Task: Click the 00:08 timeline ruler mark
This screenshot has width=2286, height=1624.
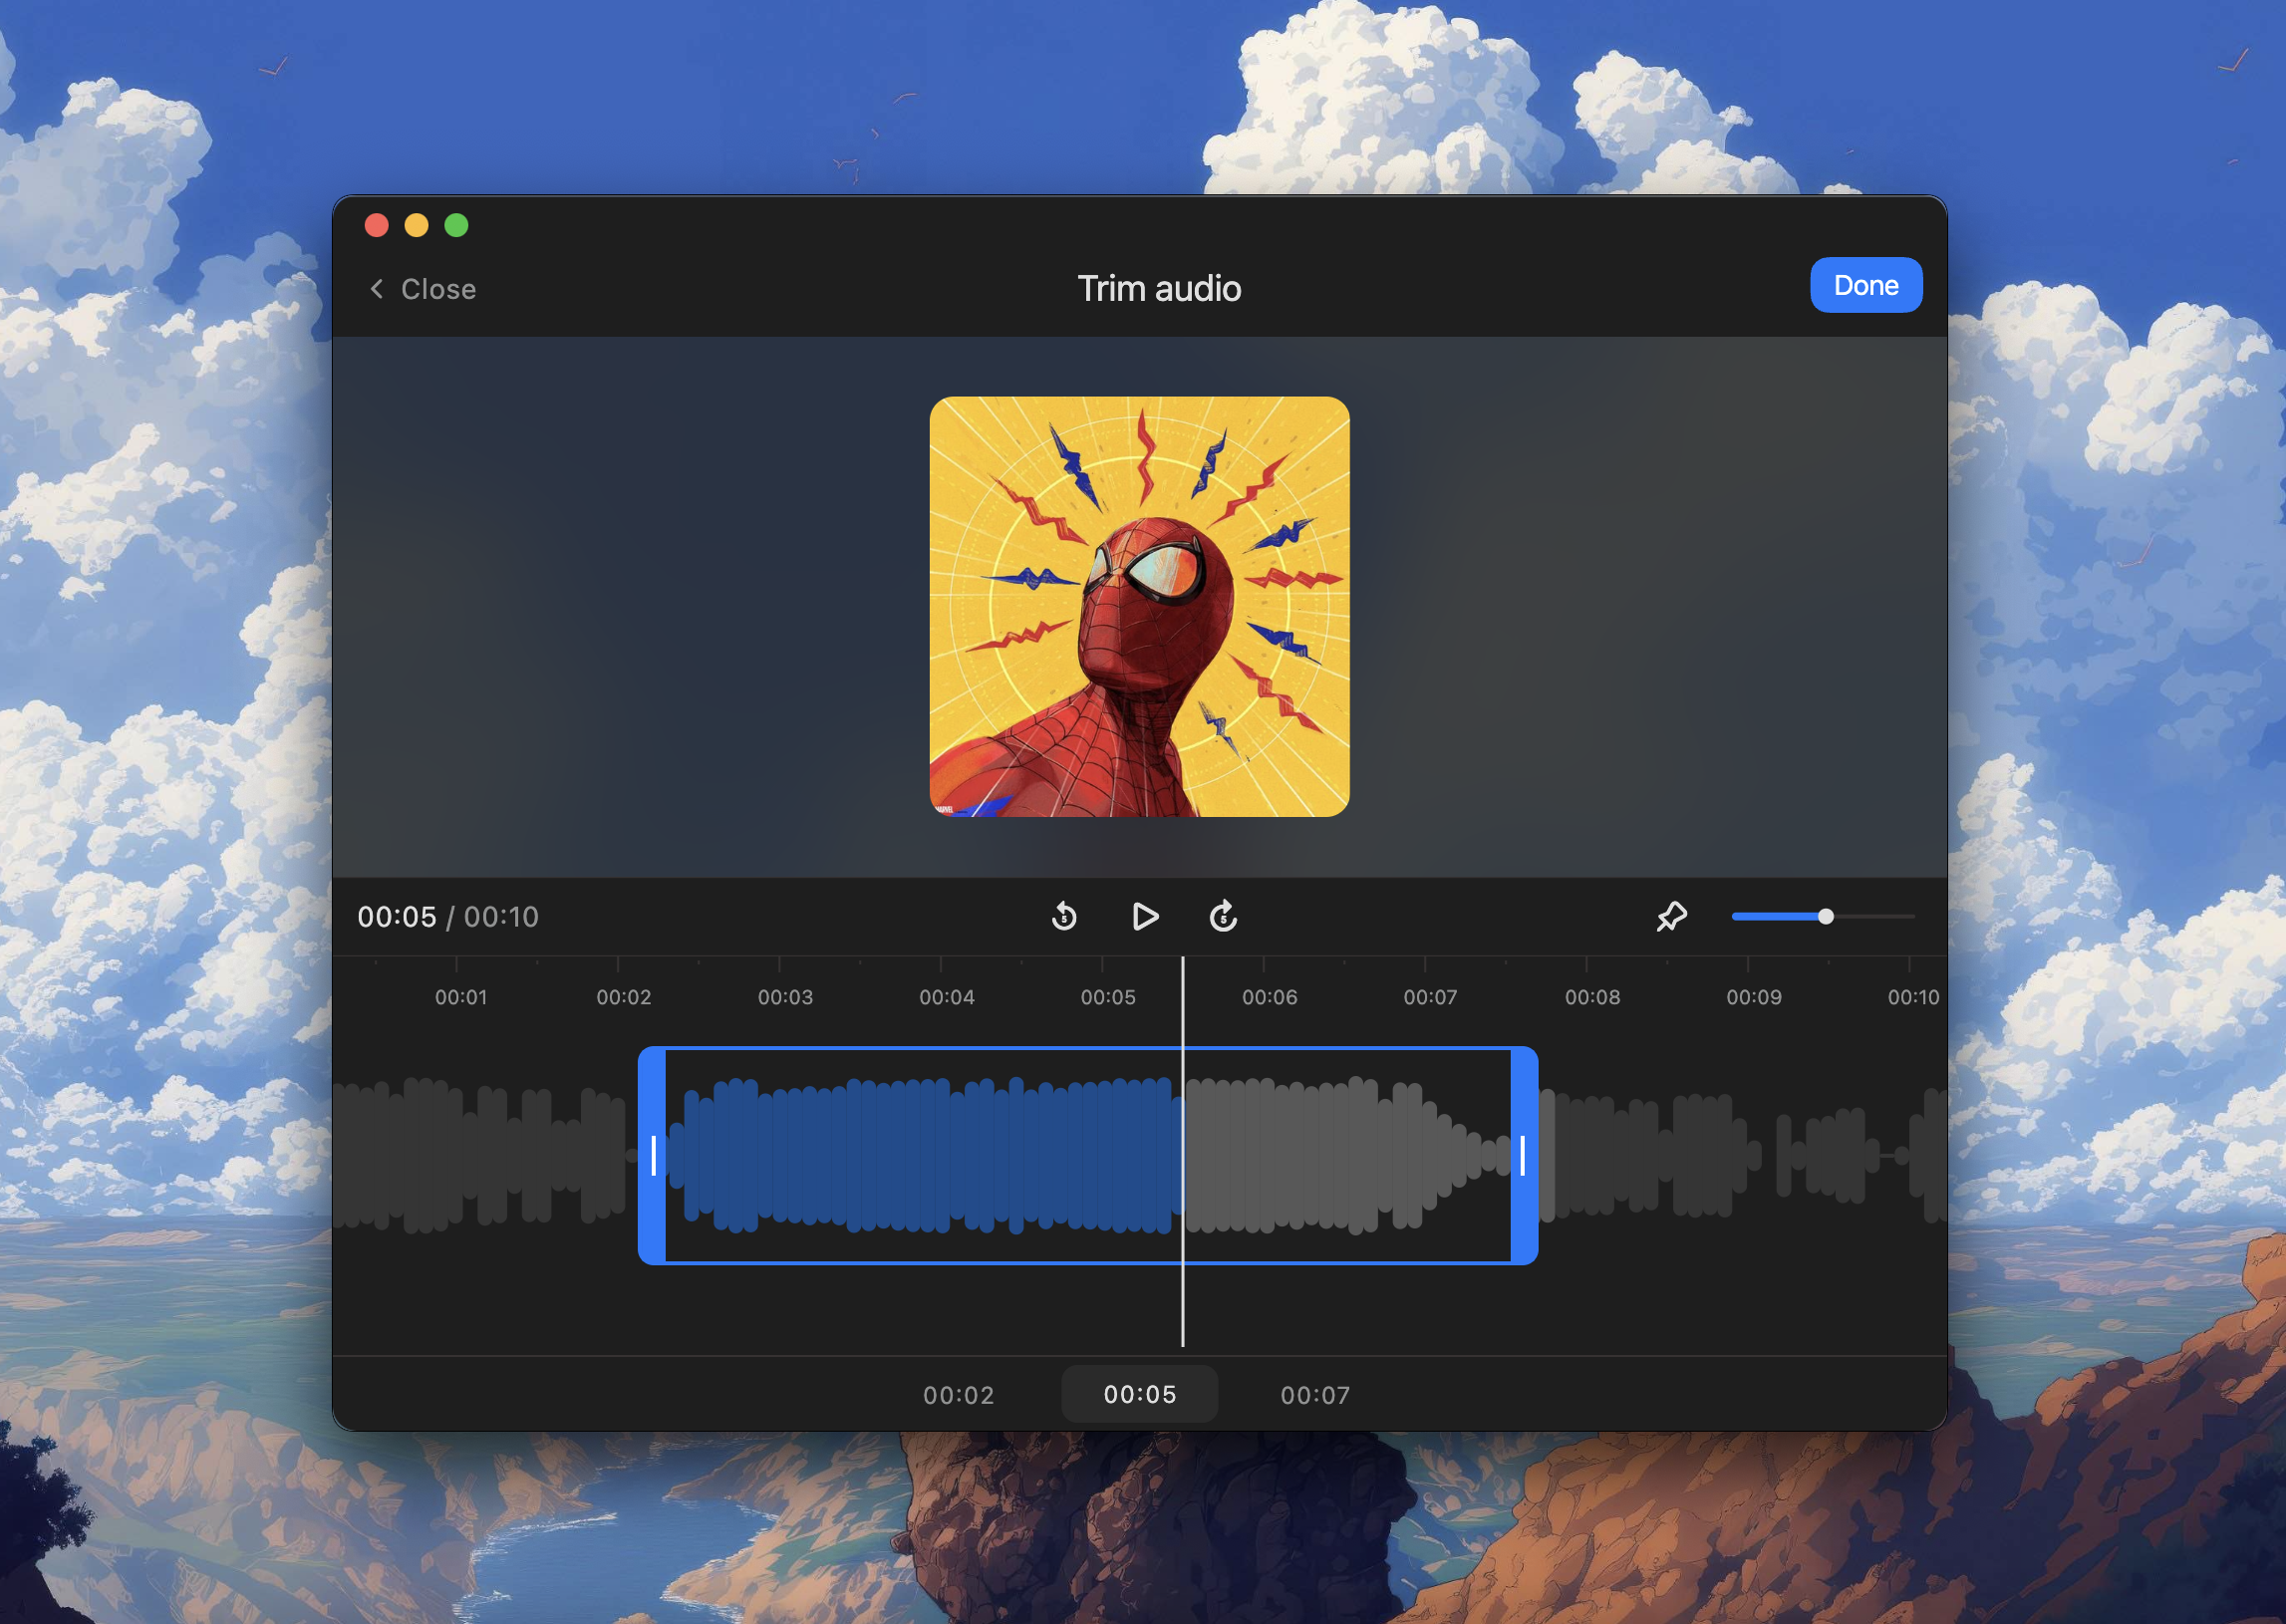Action: pos(1592,997)
